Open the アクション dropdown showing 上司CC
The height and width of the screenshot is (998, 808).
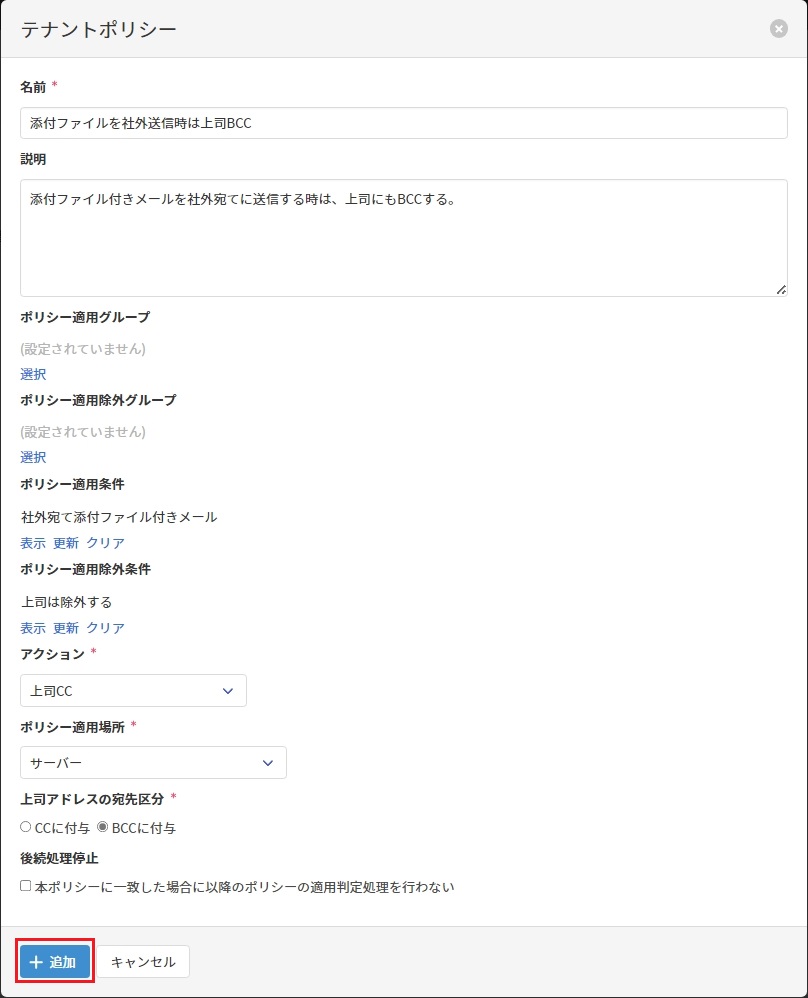click(133, 691)
